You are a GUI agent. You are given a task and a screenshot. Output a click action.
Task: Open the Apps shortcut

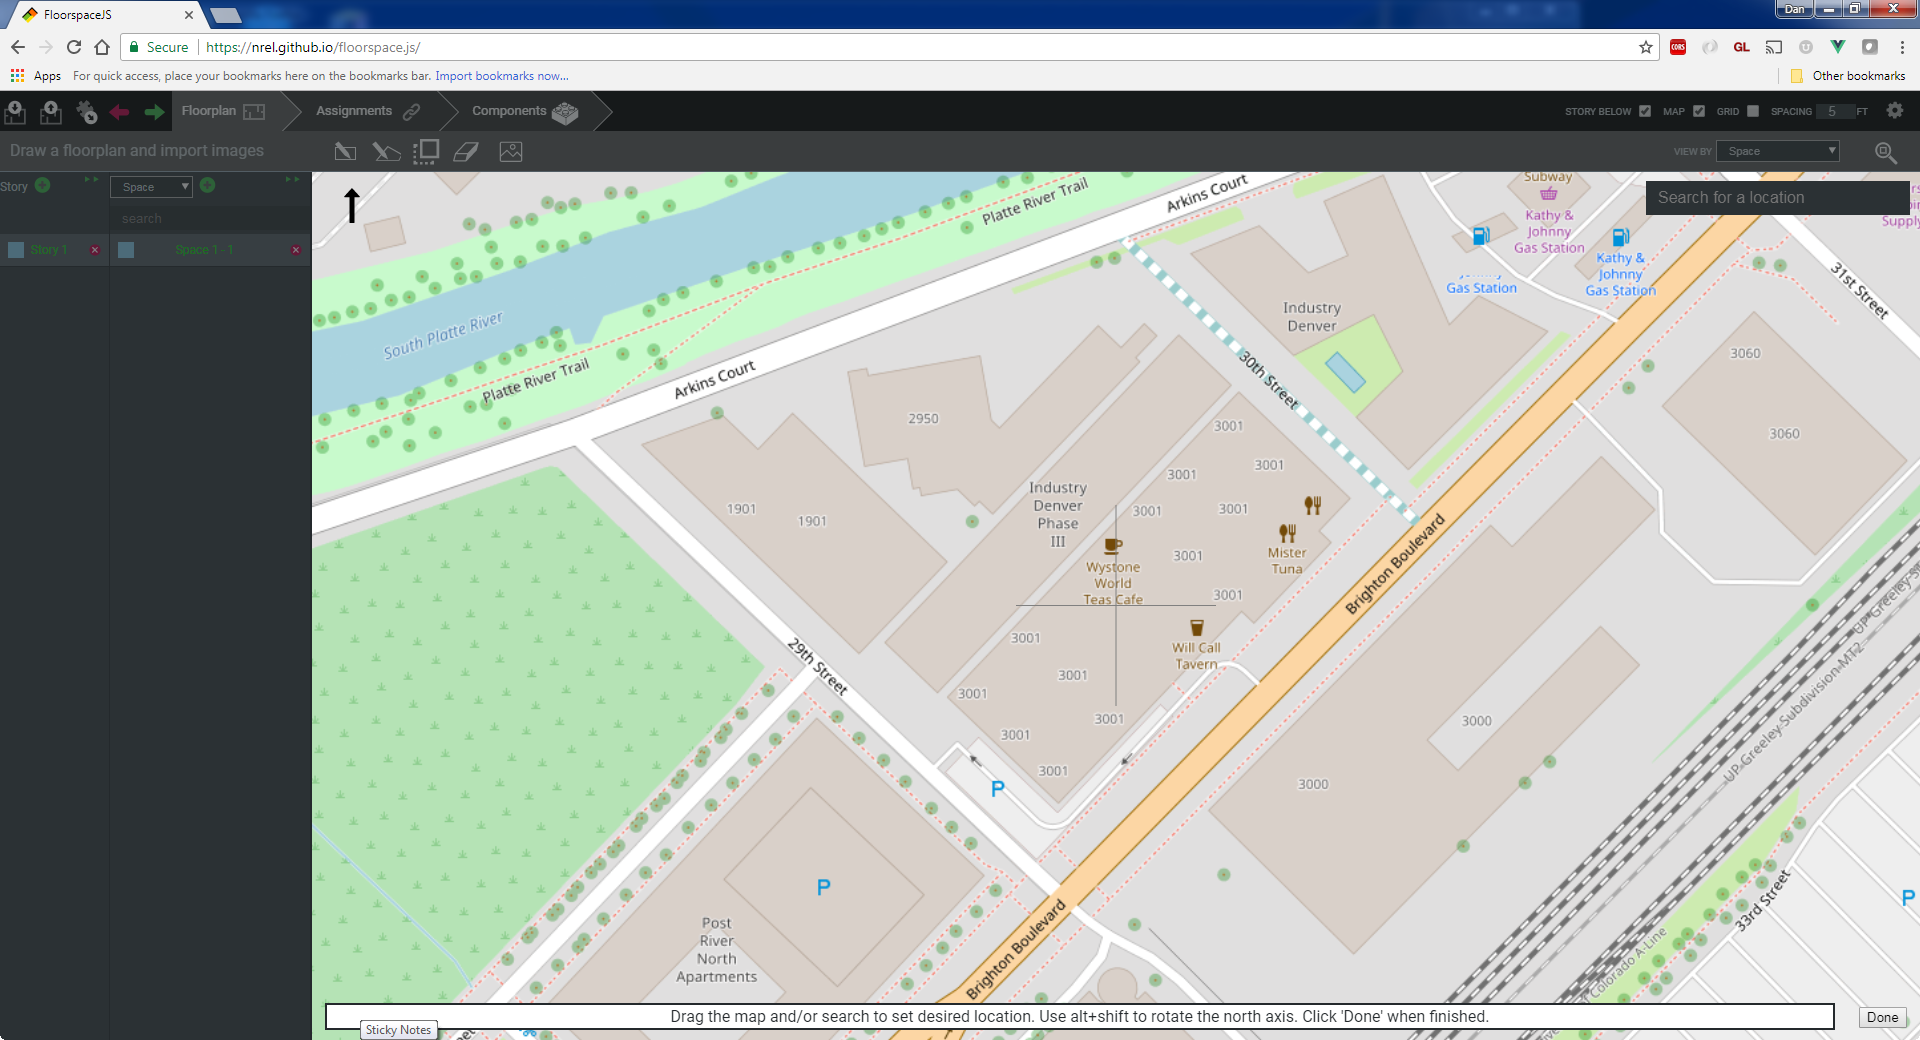36,76
